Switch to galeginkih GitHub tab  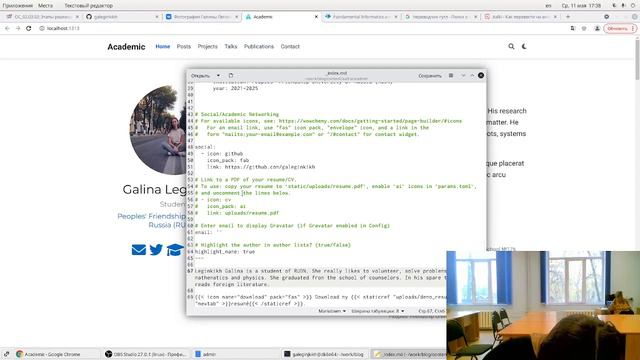122,17
